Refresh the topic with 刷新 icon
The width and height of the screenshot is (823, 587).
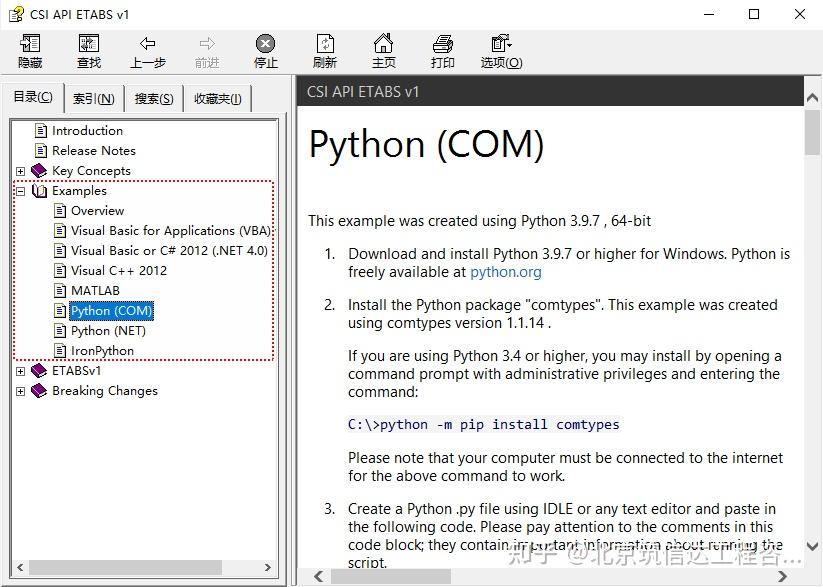pos(324,50)
